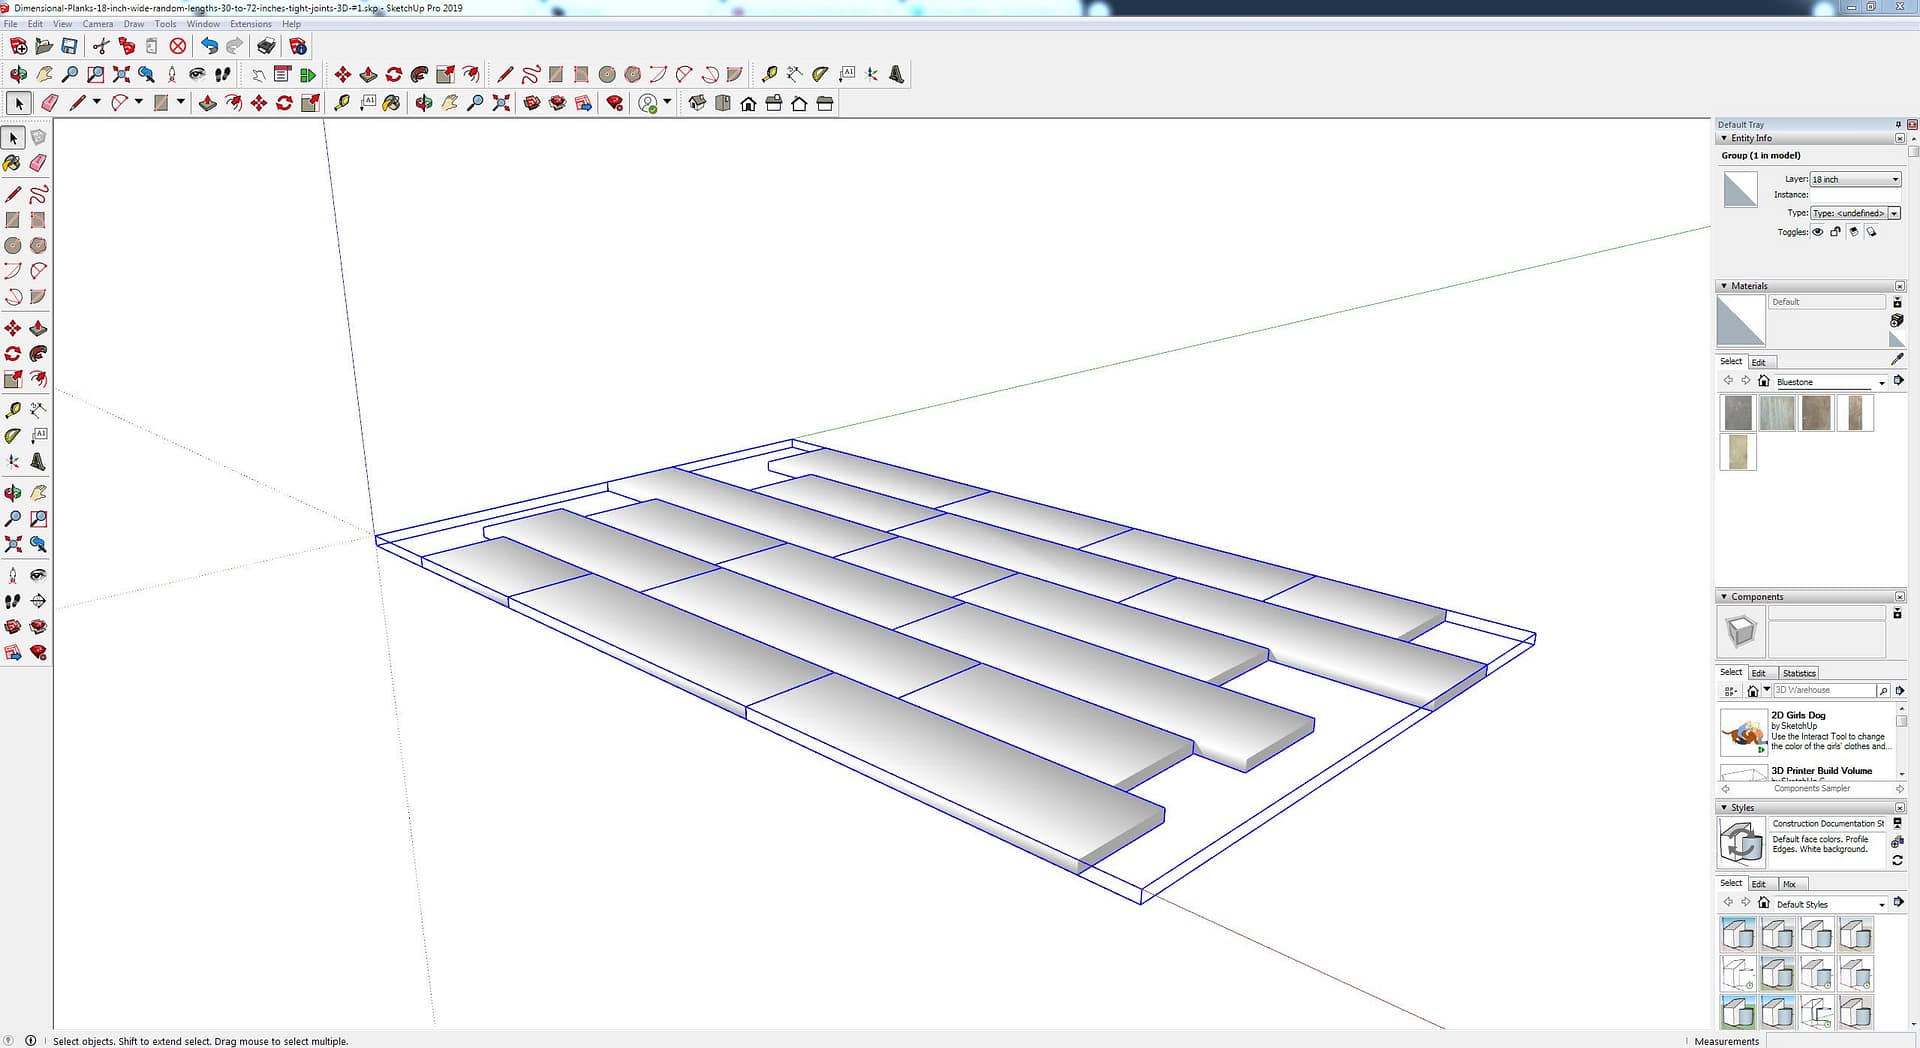Click the 3D Warehouse search field
The height and width of the screenshot is (1048, 1920).
1823,690
